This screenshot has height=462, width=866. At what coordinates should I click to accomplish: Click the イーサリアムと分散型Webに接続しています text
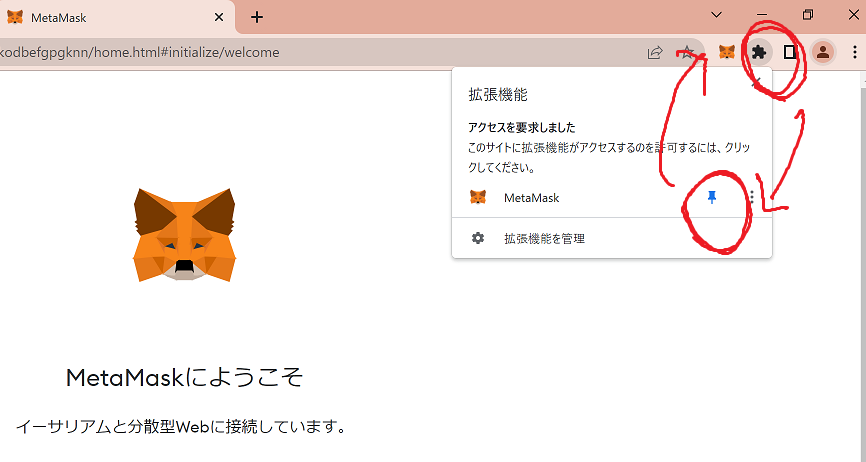click(181, 426)
